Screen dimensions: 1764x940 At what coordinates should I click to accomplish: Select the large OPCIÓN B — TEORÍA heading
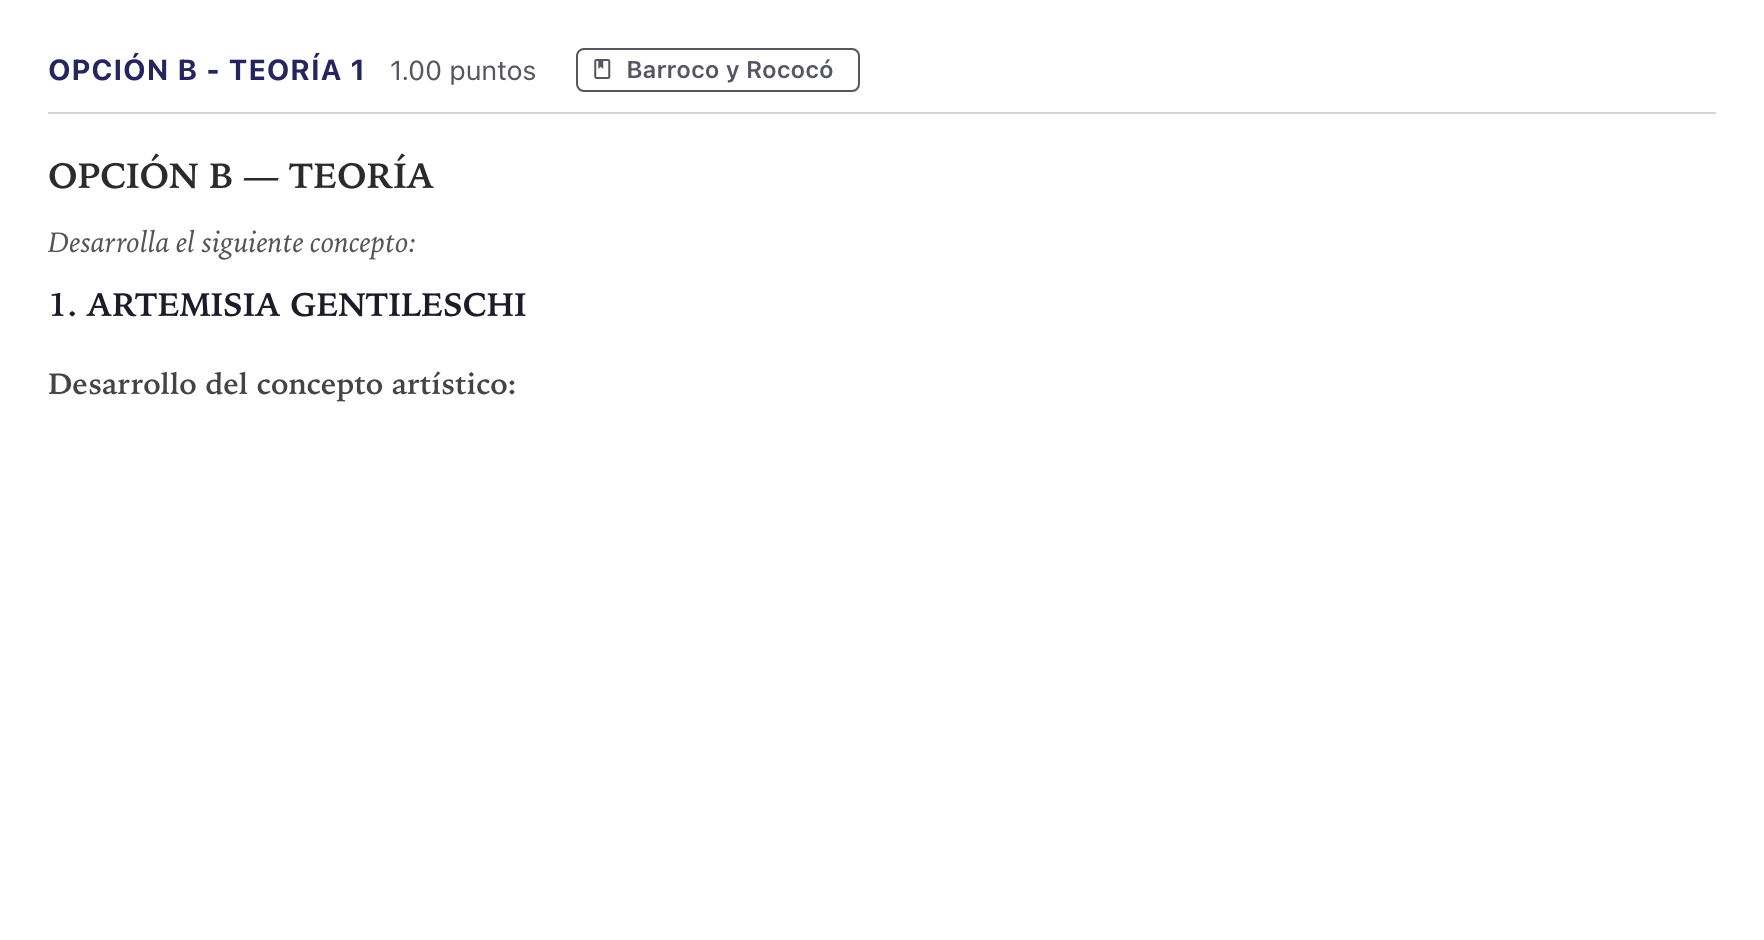241,176
